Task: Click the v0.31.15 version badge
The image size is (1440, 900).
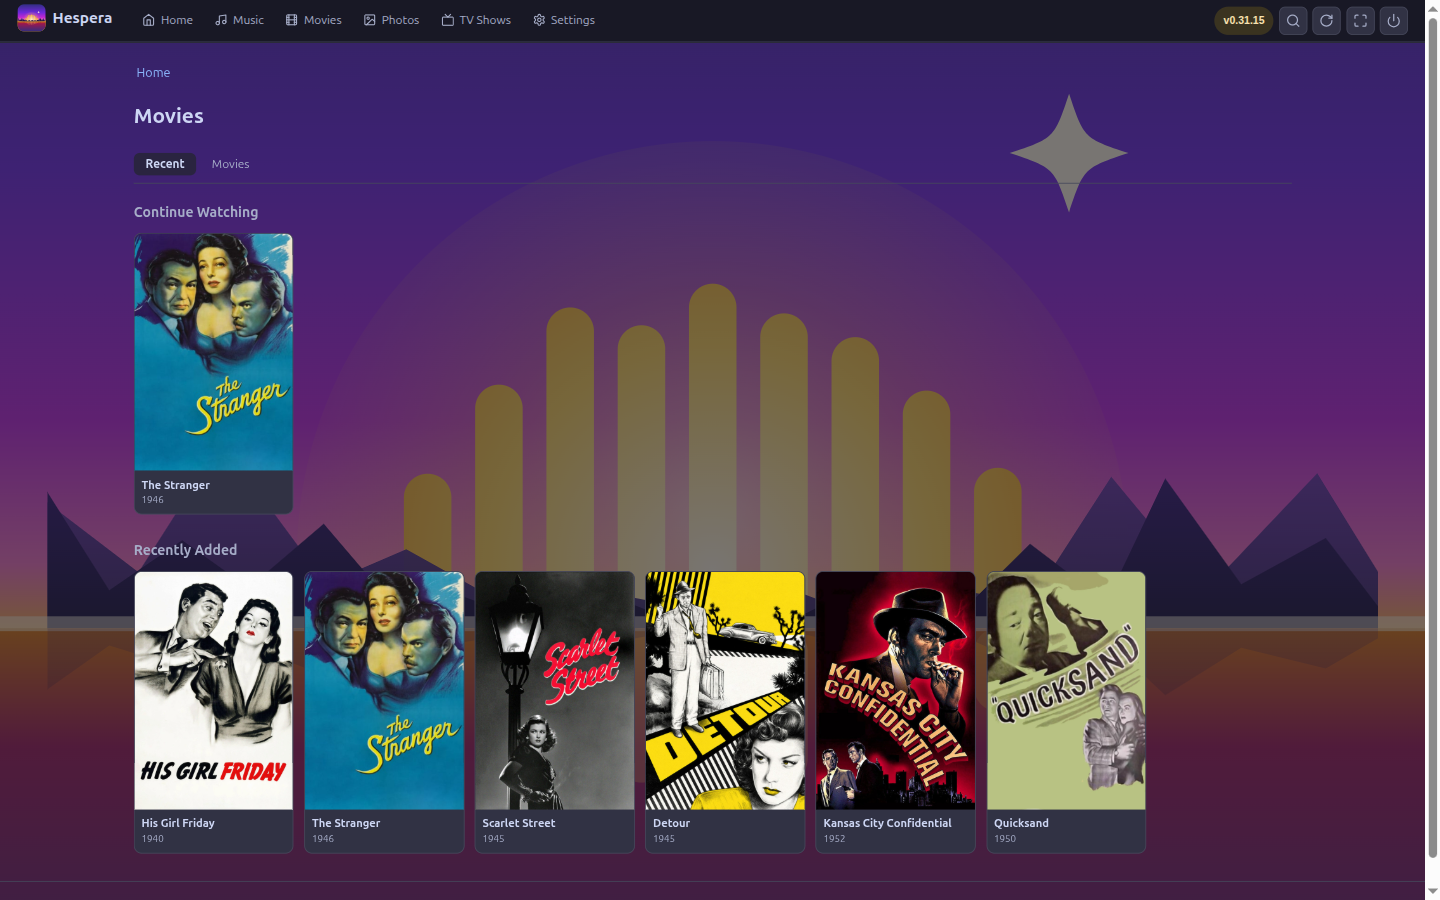Action: [1243, 20]
